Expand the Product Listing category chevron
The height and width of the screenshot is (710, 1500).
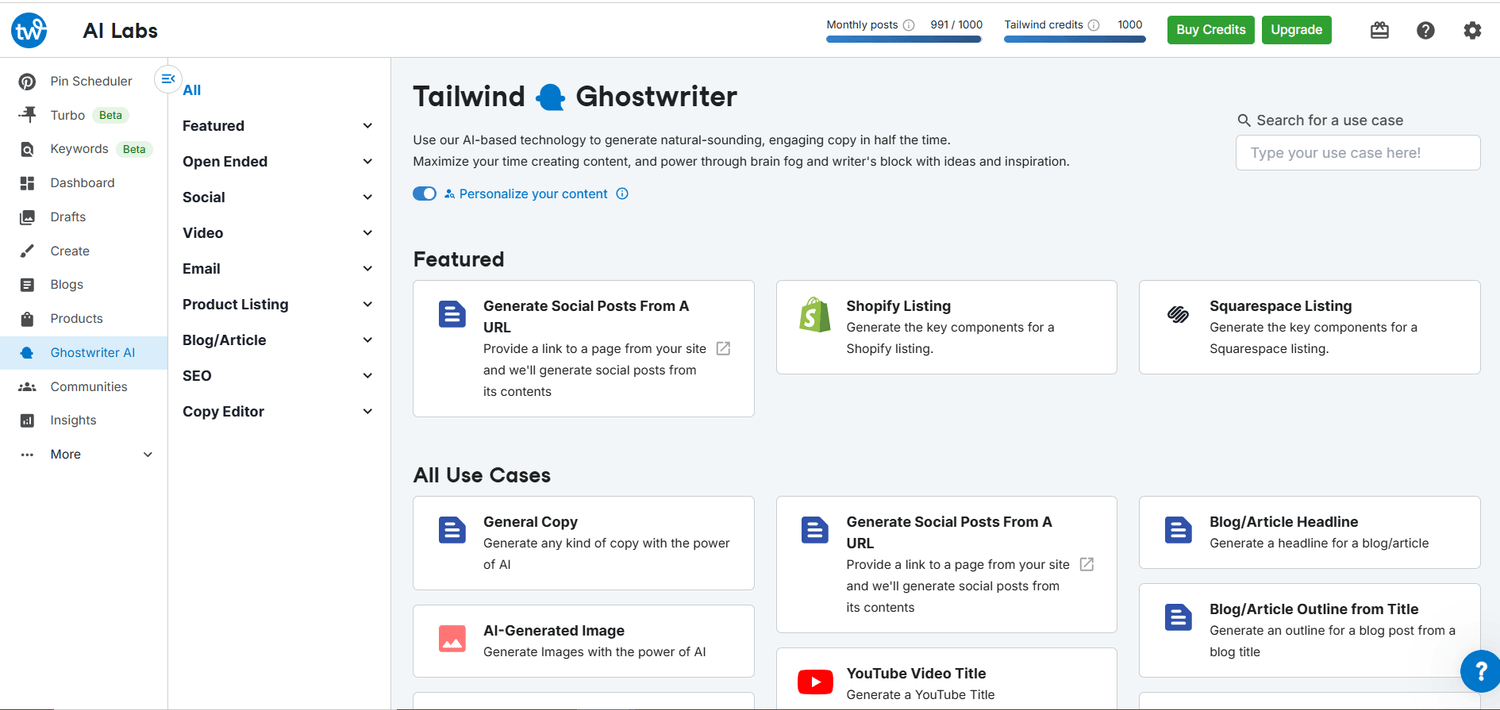[x=368, y=304]
